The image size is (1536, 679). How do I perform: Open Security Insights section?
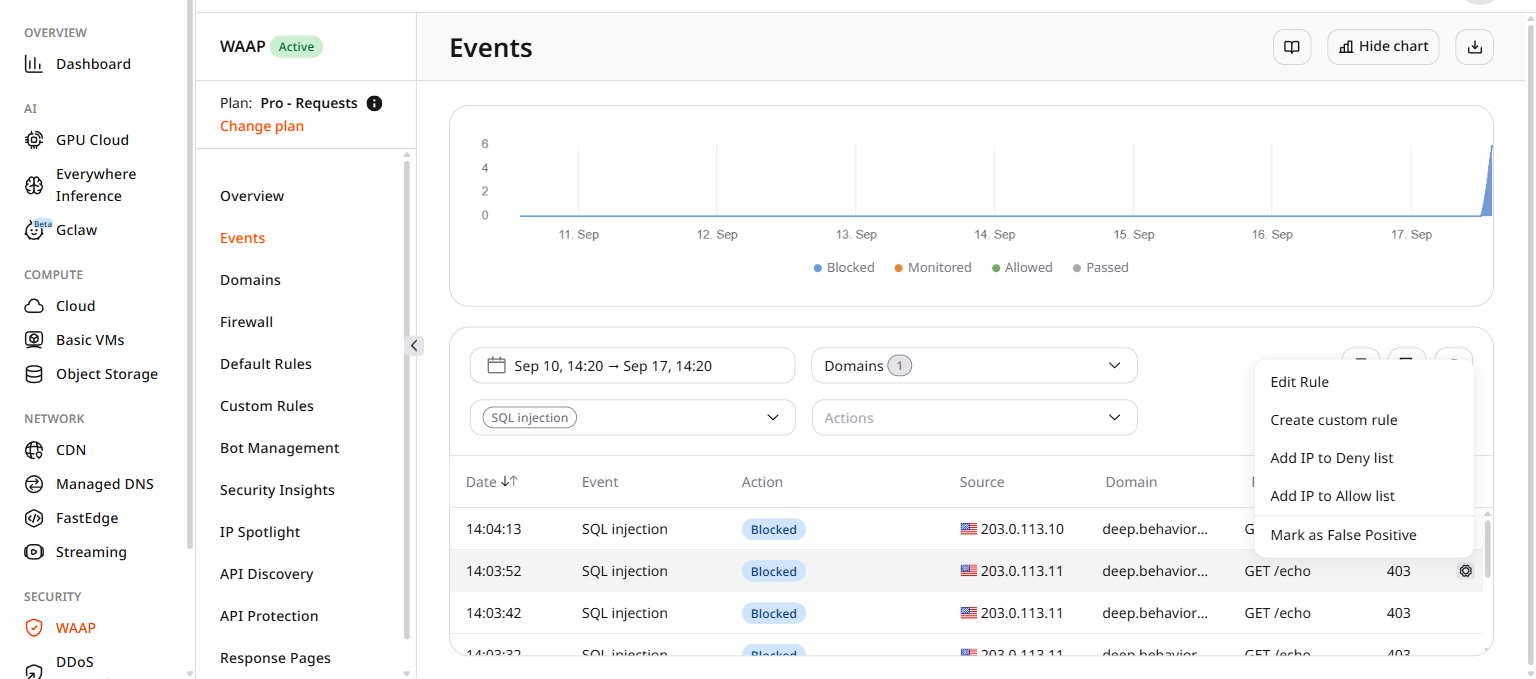click(277, 490)
